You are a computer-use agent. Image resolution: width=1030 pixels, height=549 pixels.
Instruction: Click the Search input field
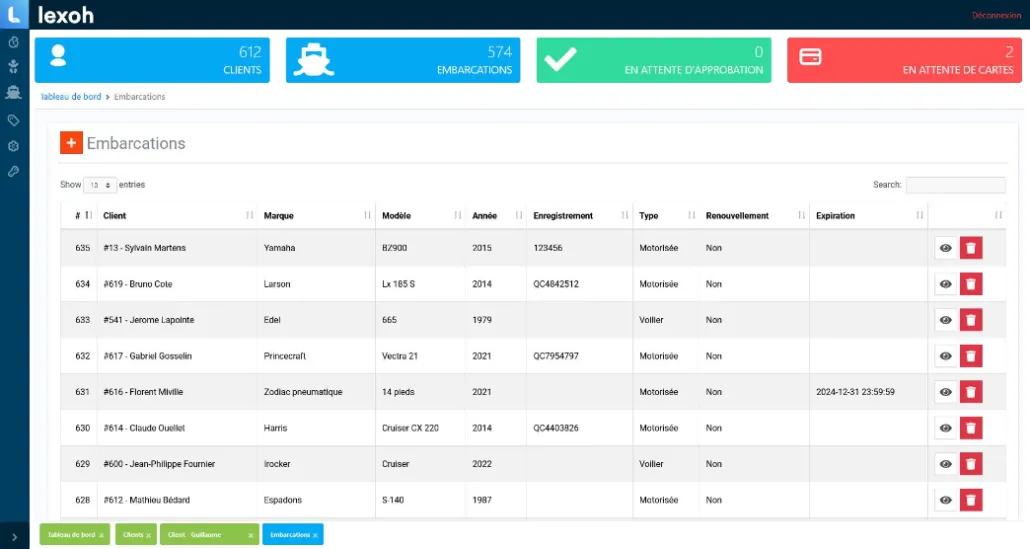[955, 185]
